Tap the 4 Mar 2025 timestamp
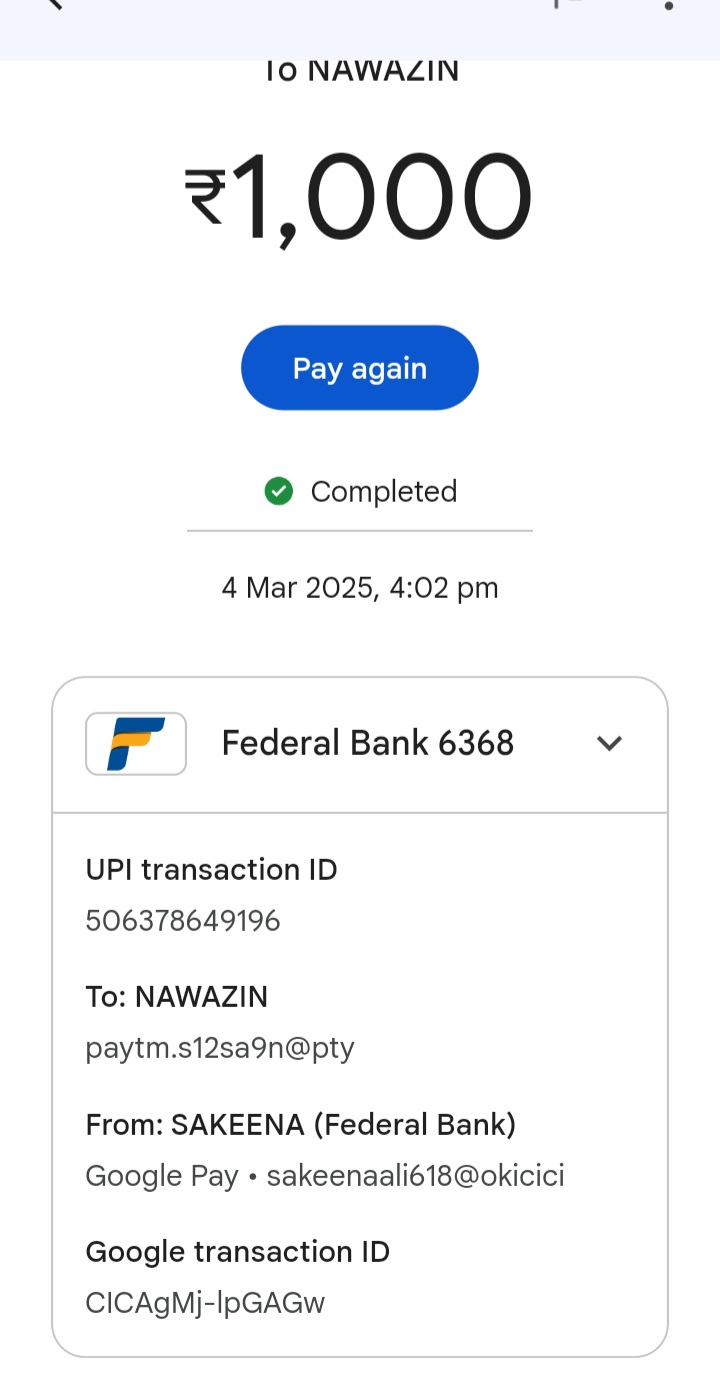Screen dimensions: 720x1374 click(360, 587)
